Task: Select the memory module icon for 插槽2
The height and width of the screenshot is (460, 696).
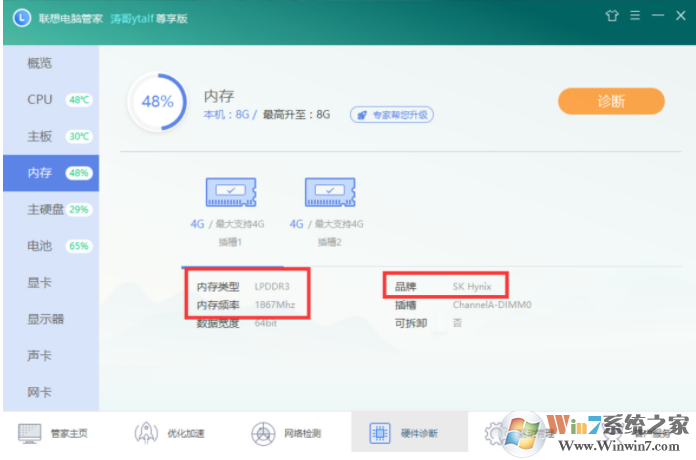Action: tap(330, 192)
